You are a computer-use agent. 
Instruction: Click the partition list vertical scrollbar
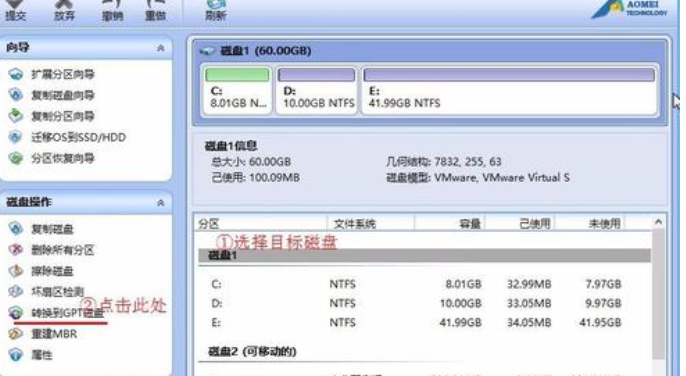coord(658,294)
